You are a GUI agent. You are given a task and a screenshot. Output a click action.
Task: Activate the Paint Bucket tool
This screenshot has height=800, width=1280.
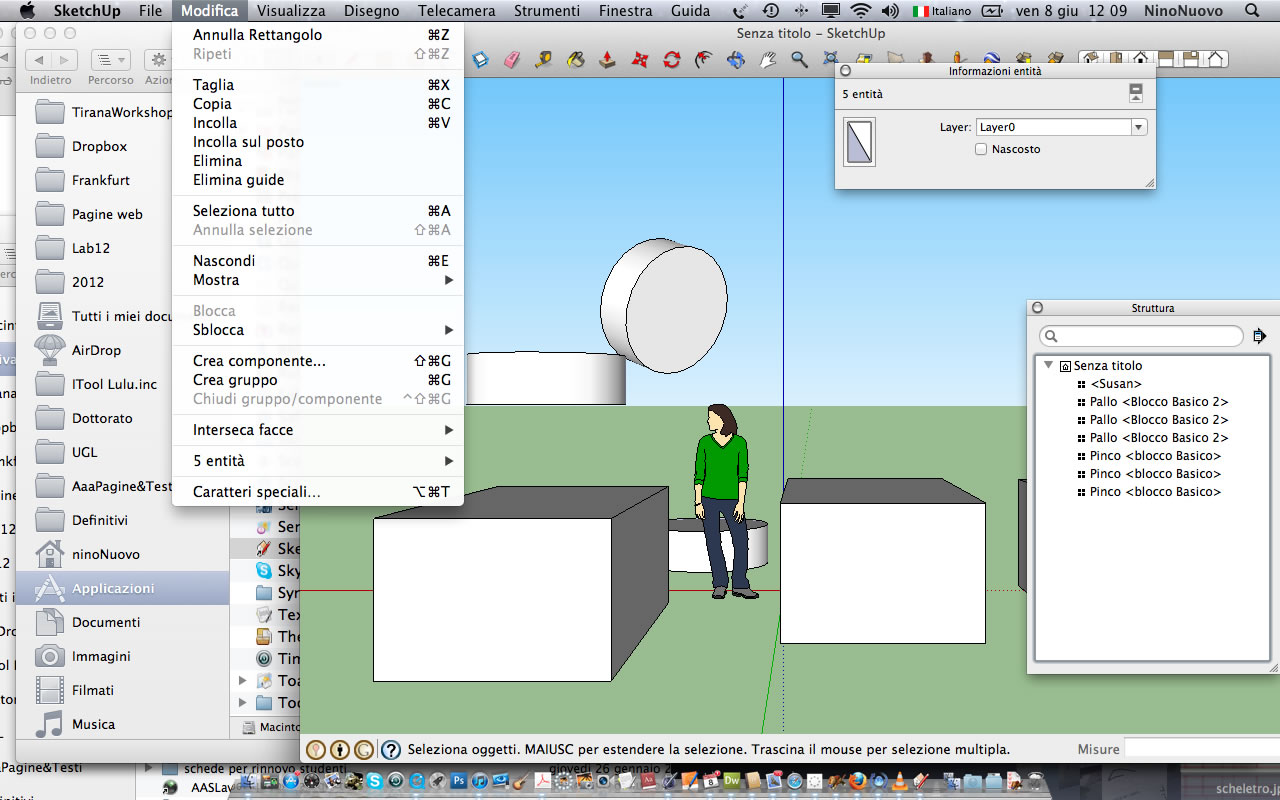[575, 60]
